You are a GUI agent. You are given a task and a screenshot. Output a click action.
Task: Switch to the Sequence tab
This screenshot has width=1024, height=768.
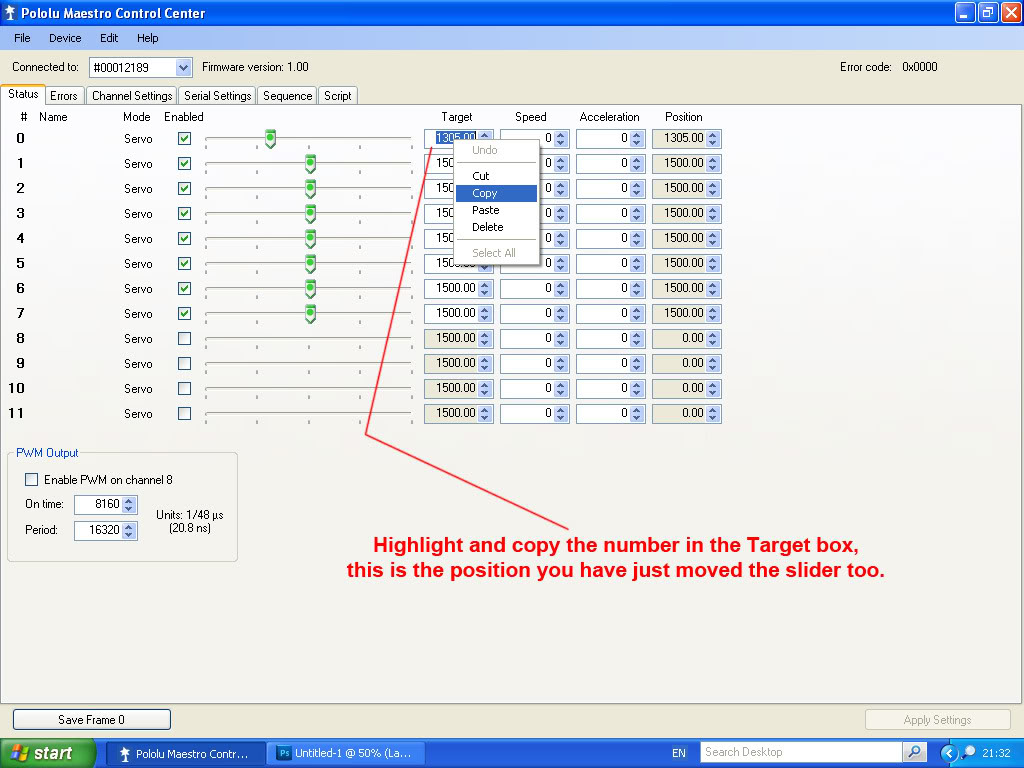pyautogui.click(x=287, y=96)
